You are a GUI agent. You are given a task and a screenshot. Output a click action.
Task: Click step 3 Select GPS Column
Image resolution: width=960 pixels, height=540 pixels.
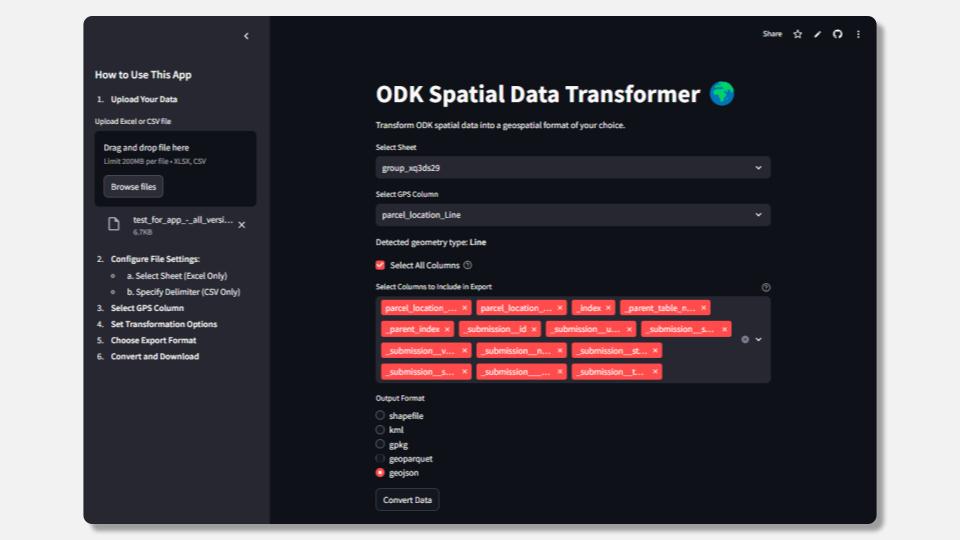coord(147,308)
